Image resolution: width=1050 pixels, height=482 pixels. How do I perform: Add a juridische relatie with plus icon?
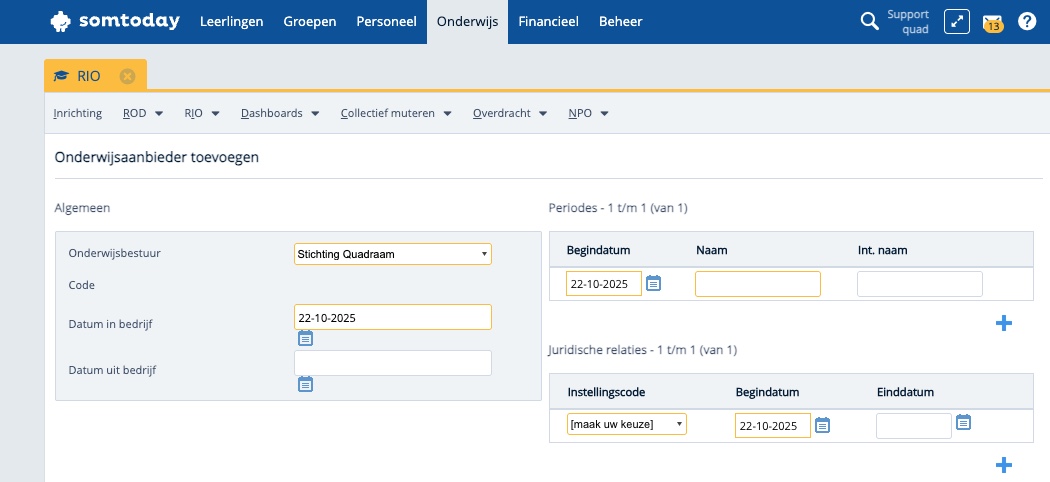click(x=1004, y=465)
